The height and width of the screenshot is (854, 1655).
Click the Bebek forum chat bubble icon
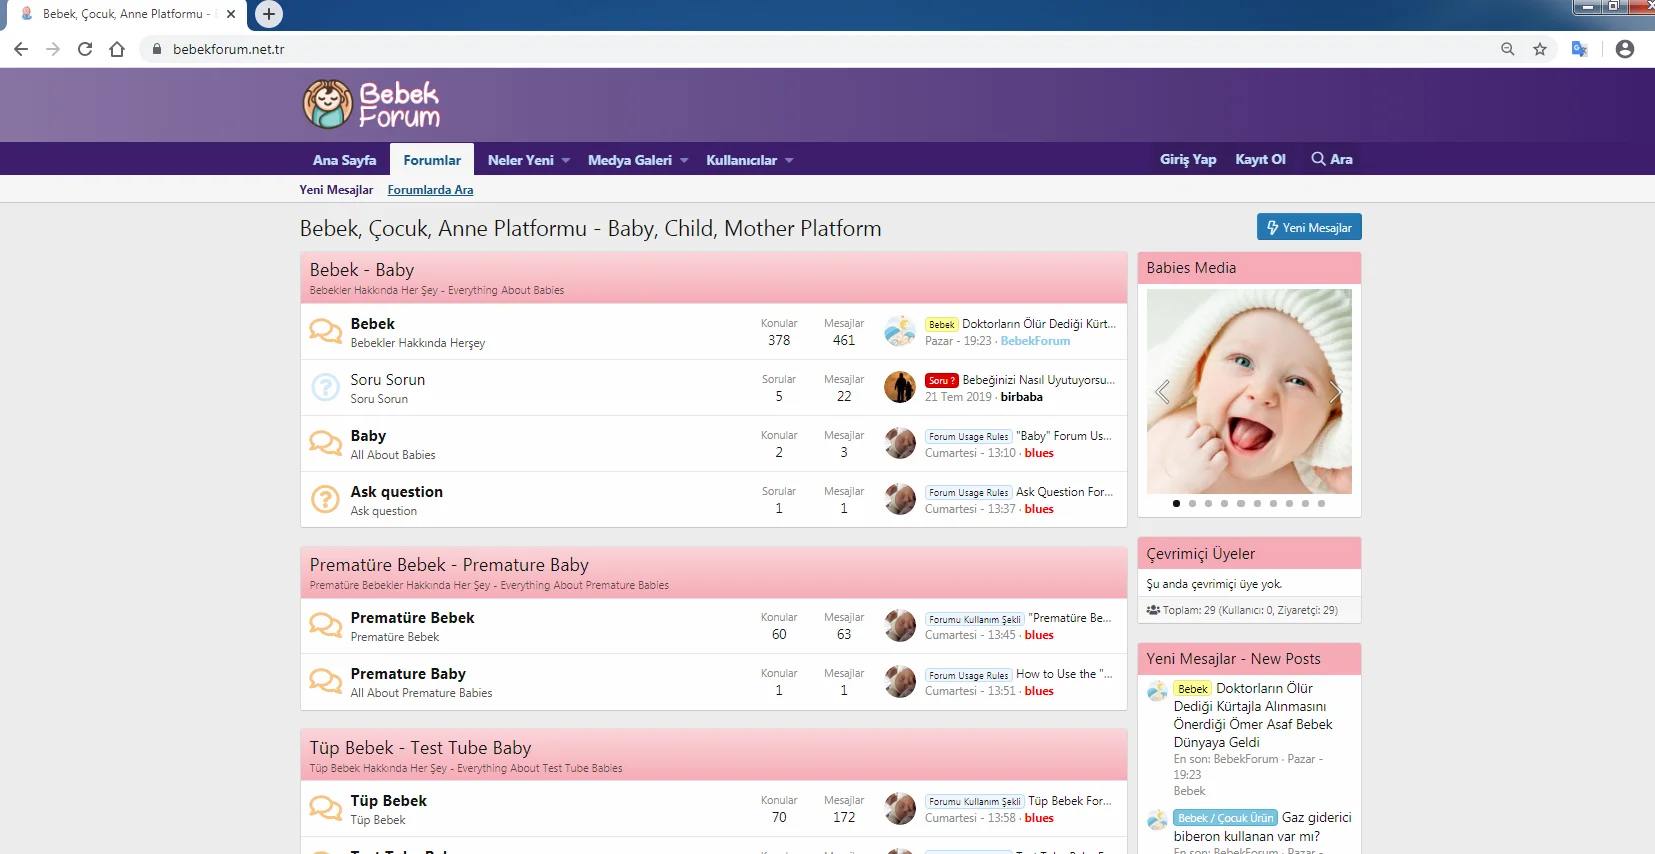tap(325, 331)
